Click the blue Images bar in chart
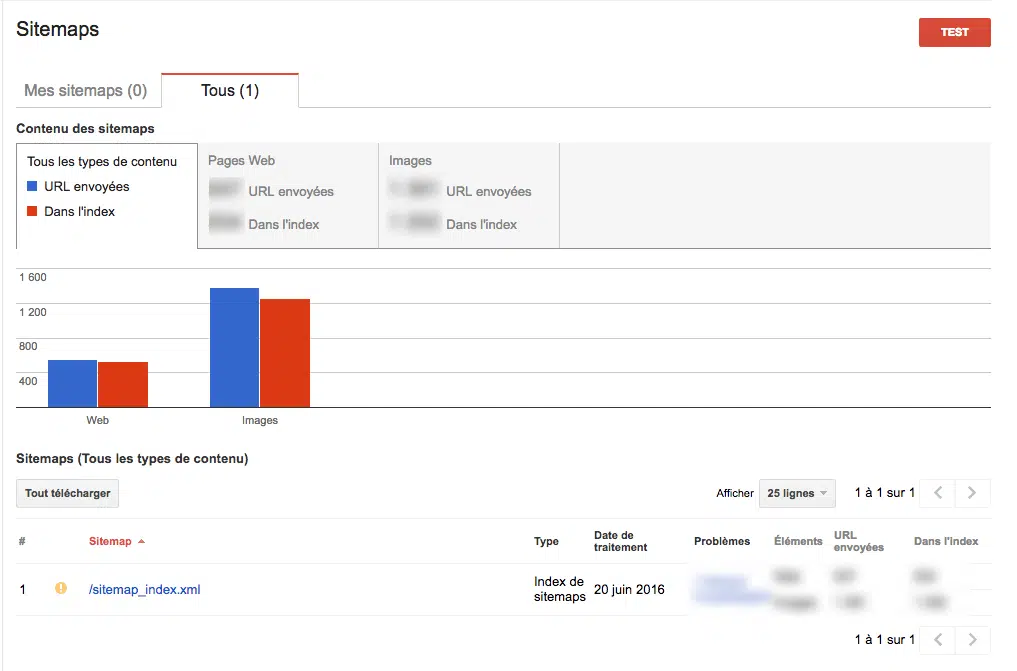The image size is (1017, 671). click(234, 347)
